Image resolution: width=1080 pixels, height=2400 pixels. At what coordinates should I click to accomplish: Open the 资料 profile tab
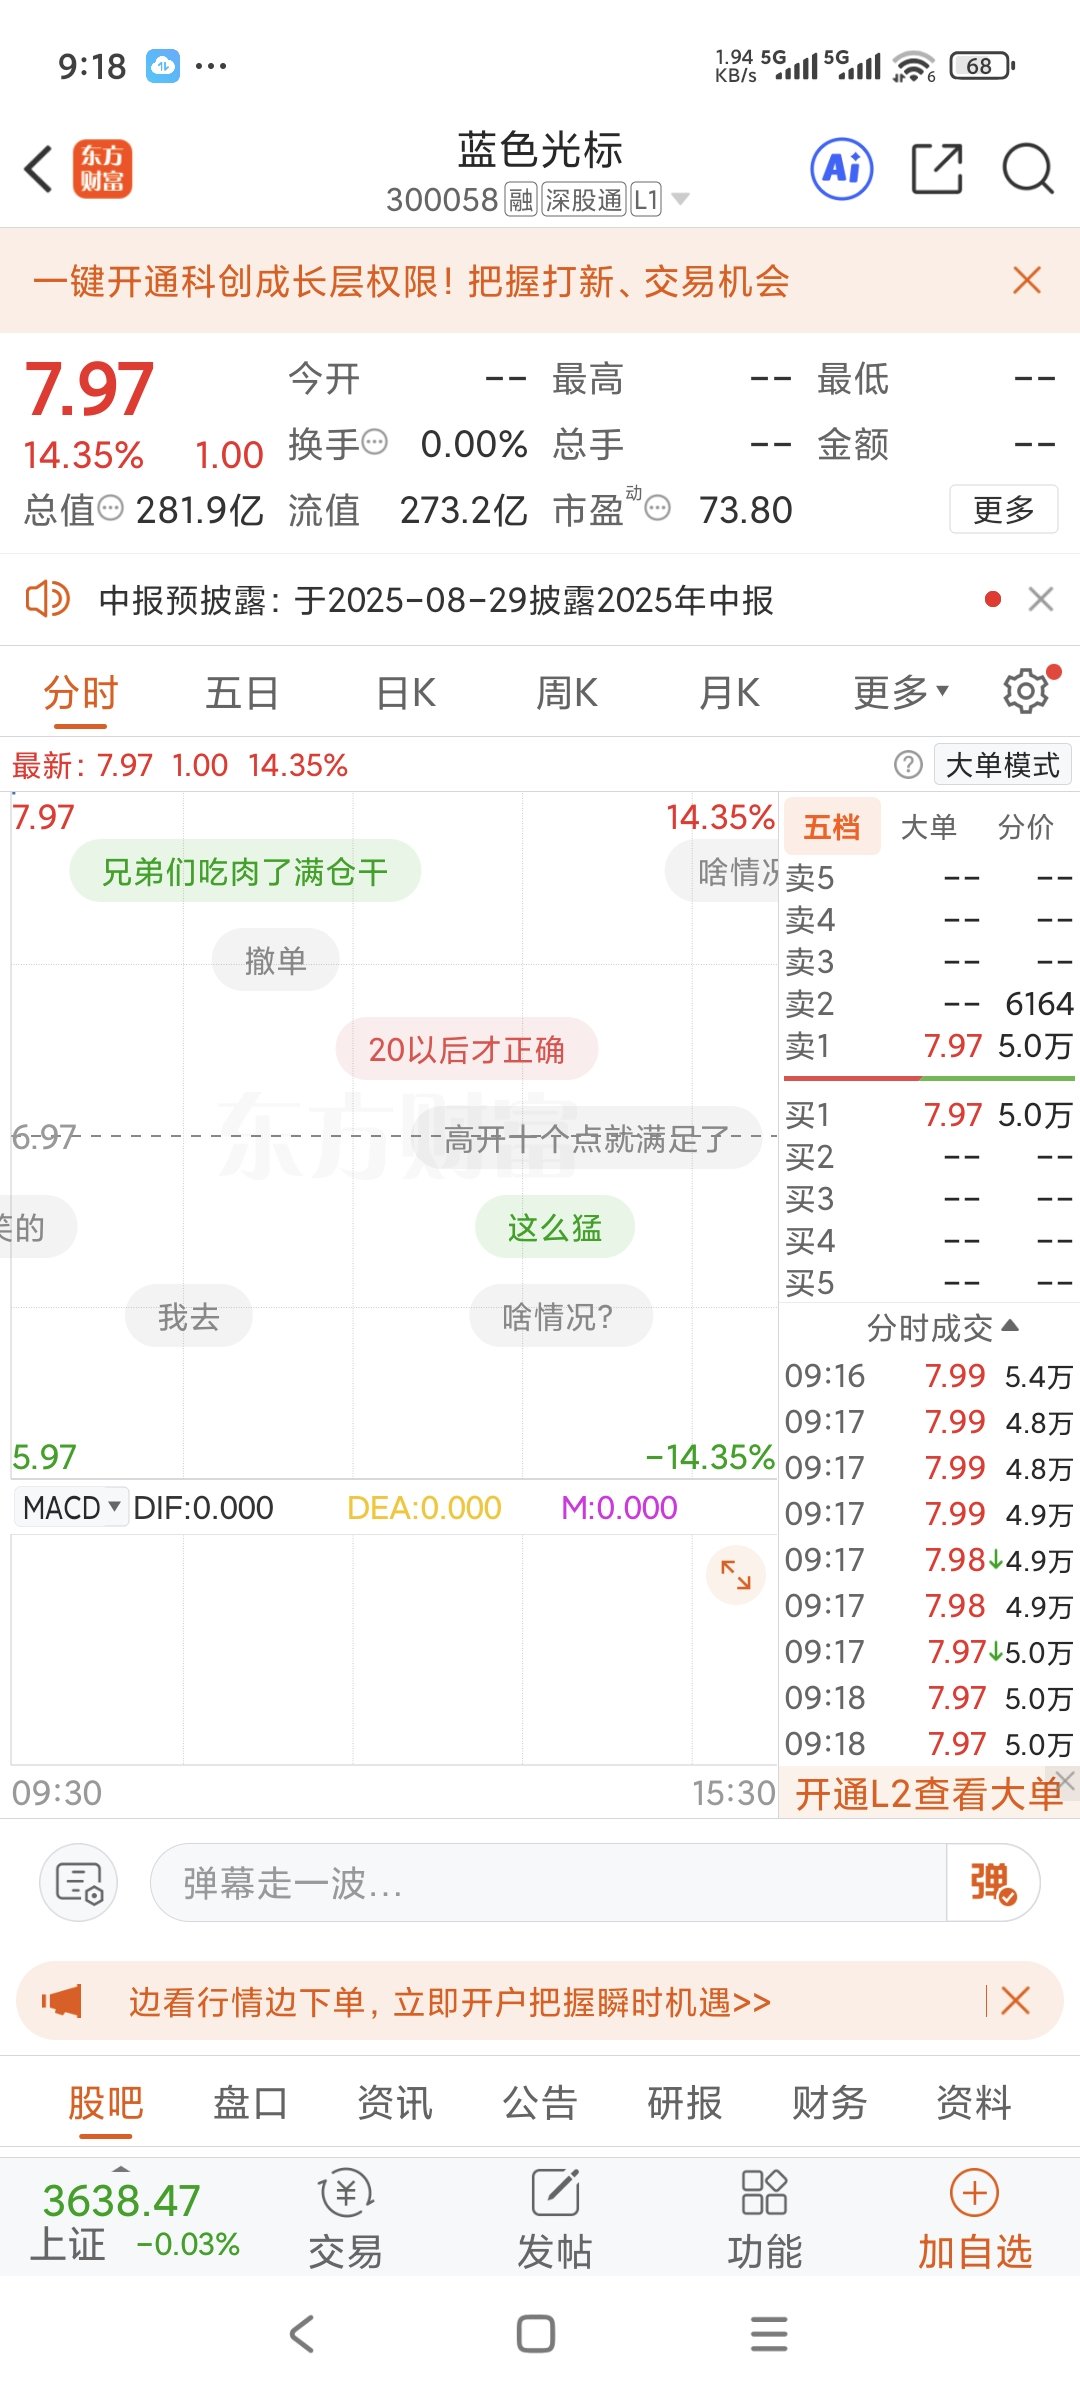tap(974, 2103)
